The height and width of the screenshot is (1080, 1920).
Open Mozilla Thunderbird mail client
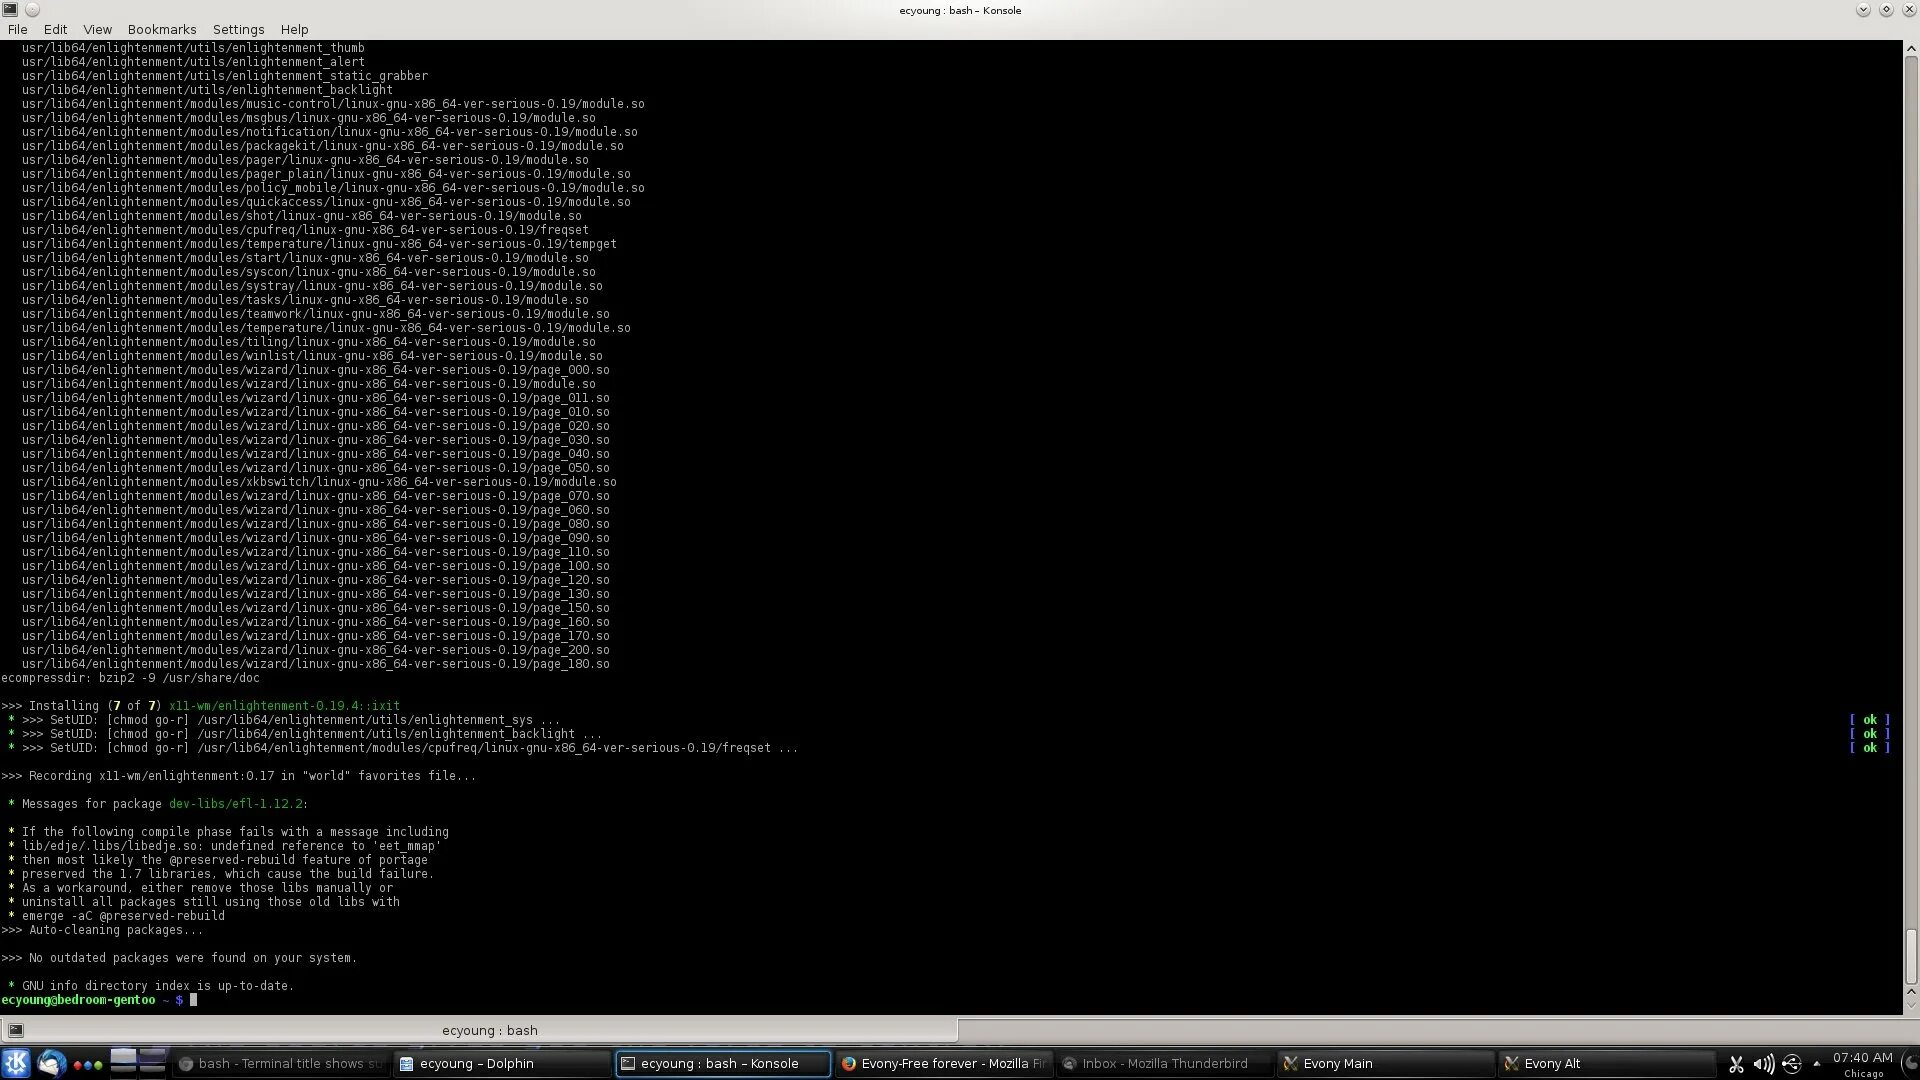point(1160,1063)
